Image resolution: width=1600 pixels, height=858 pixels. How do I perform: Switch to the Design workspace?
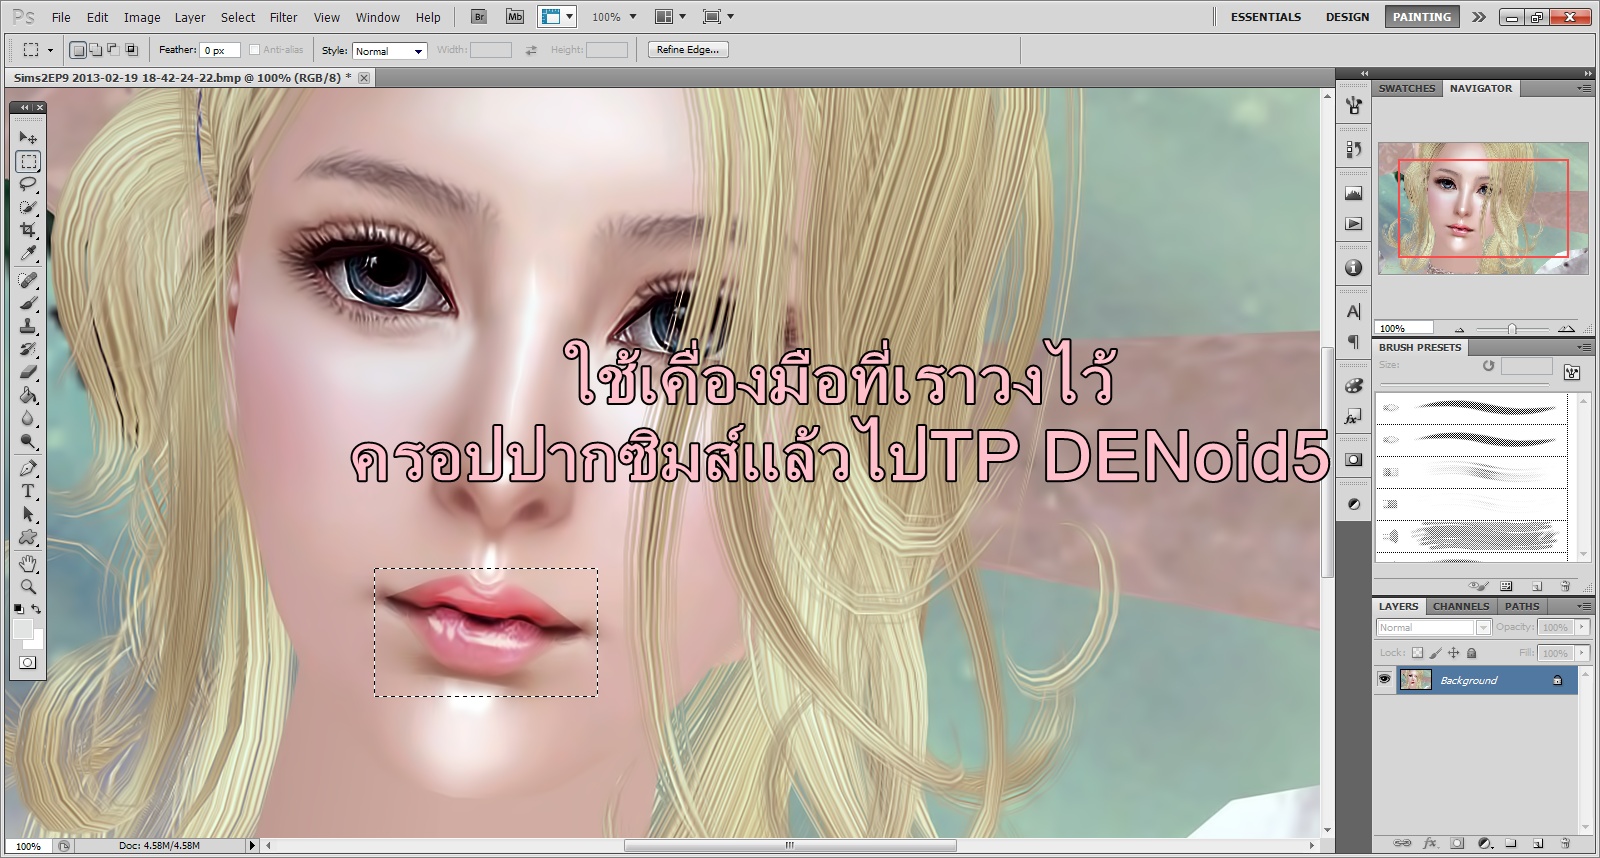[x=1348, y=17]
